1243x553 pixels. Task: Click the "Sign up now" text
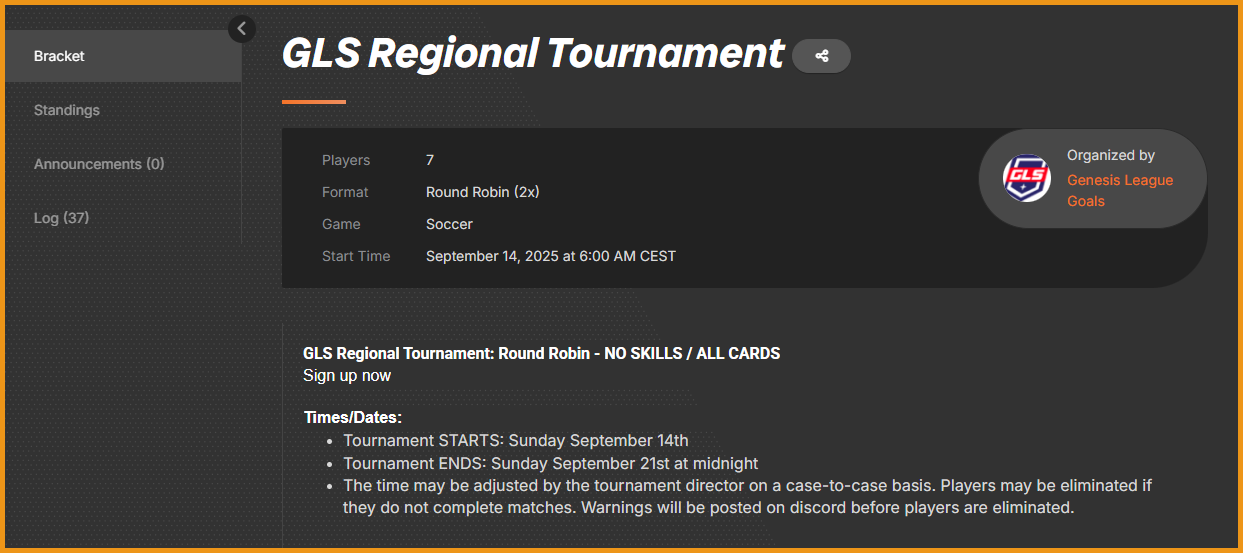[347, 376]
